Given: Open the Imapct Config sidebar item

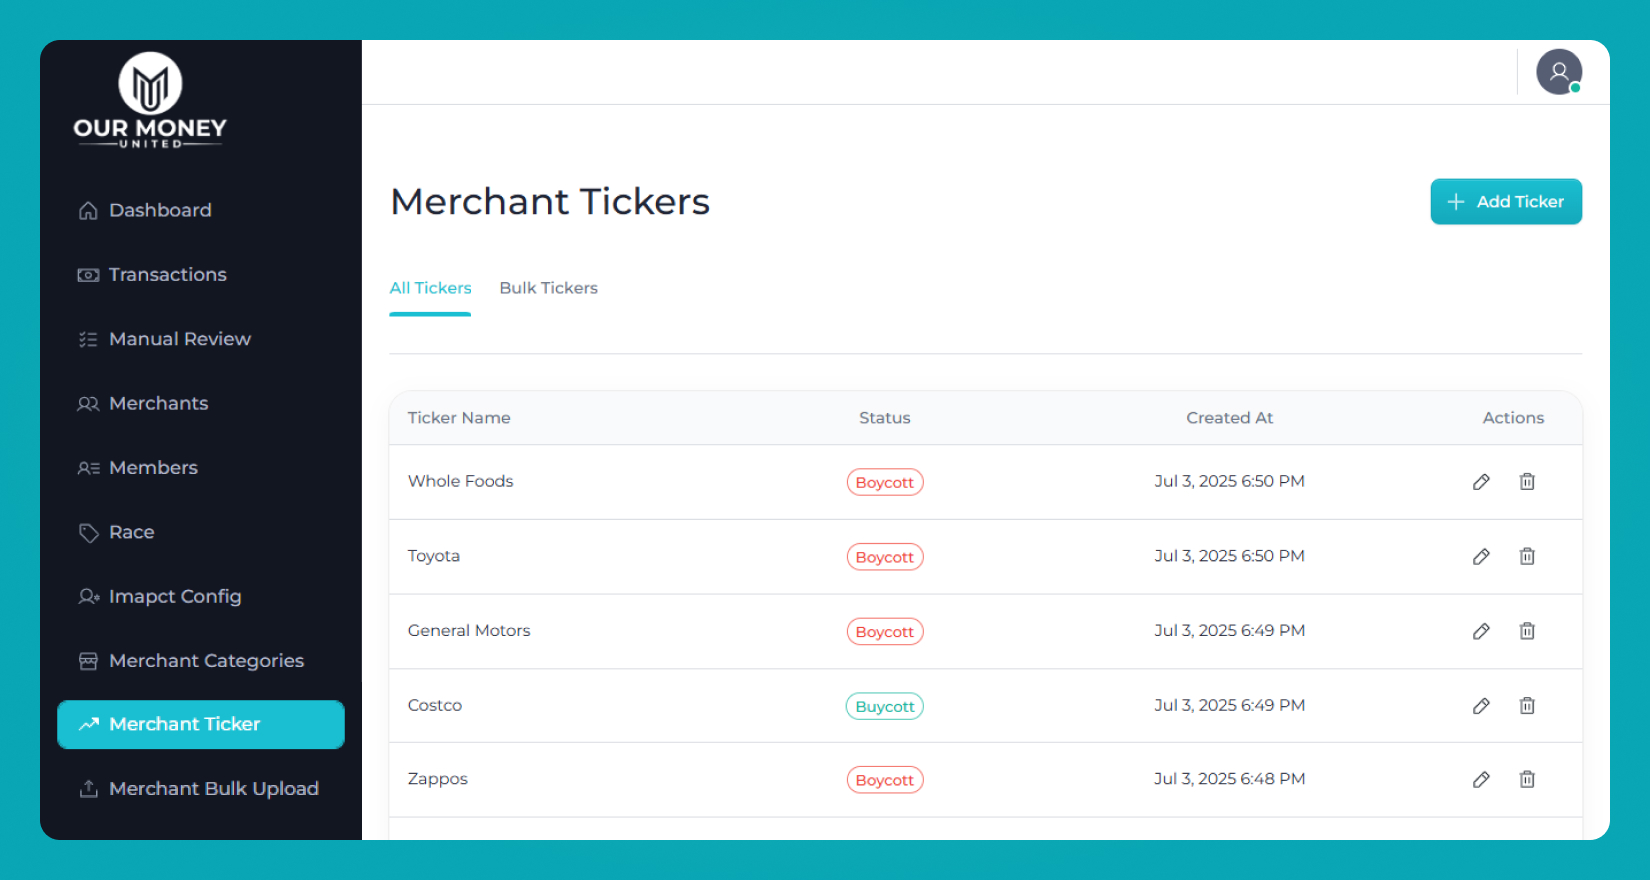Looking at the screenshot, I should click(x=175, y=597).
